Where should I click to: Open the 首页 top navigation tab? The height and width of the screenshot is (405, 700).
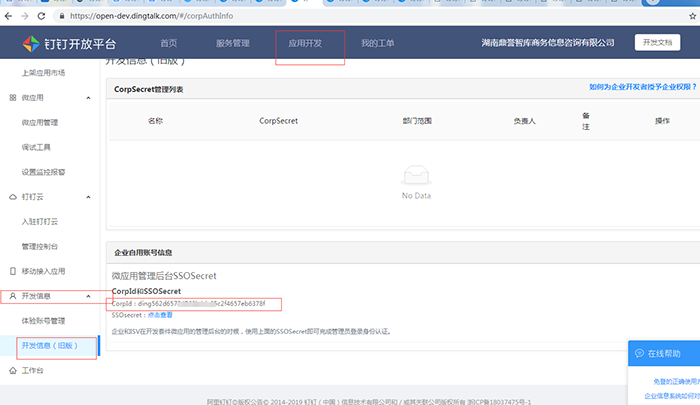(169, 43)
